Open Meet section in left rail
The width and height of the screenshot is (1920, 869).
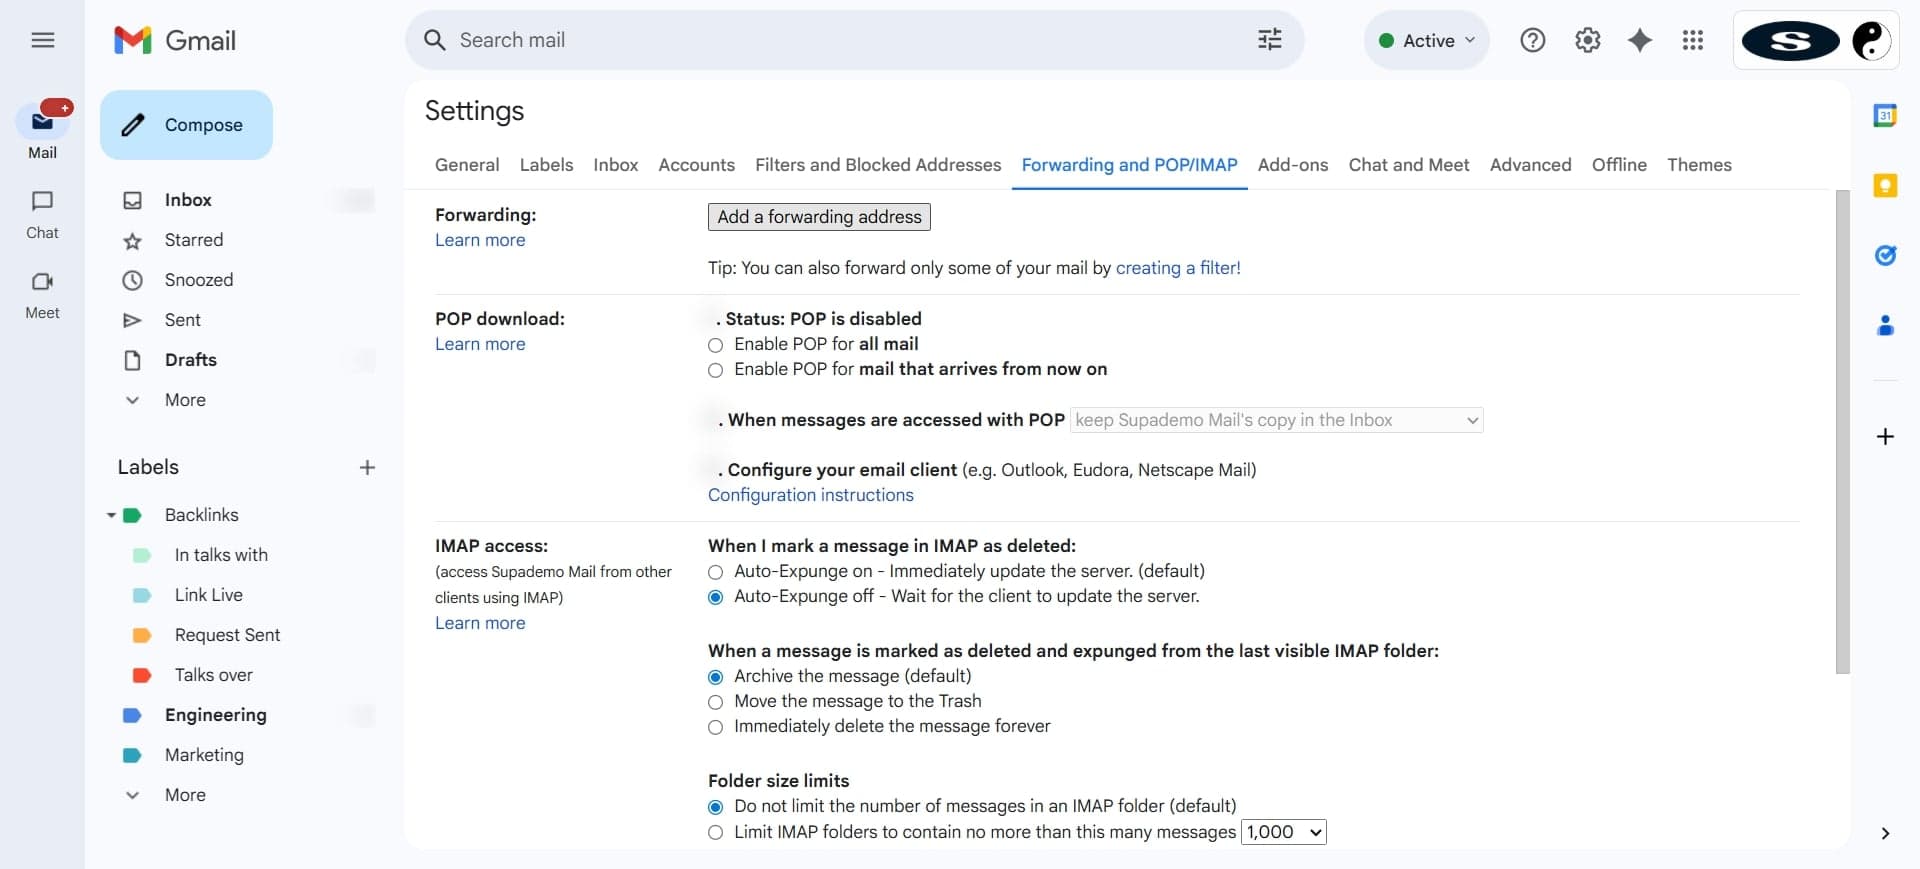[42, 295]
